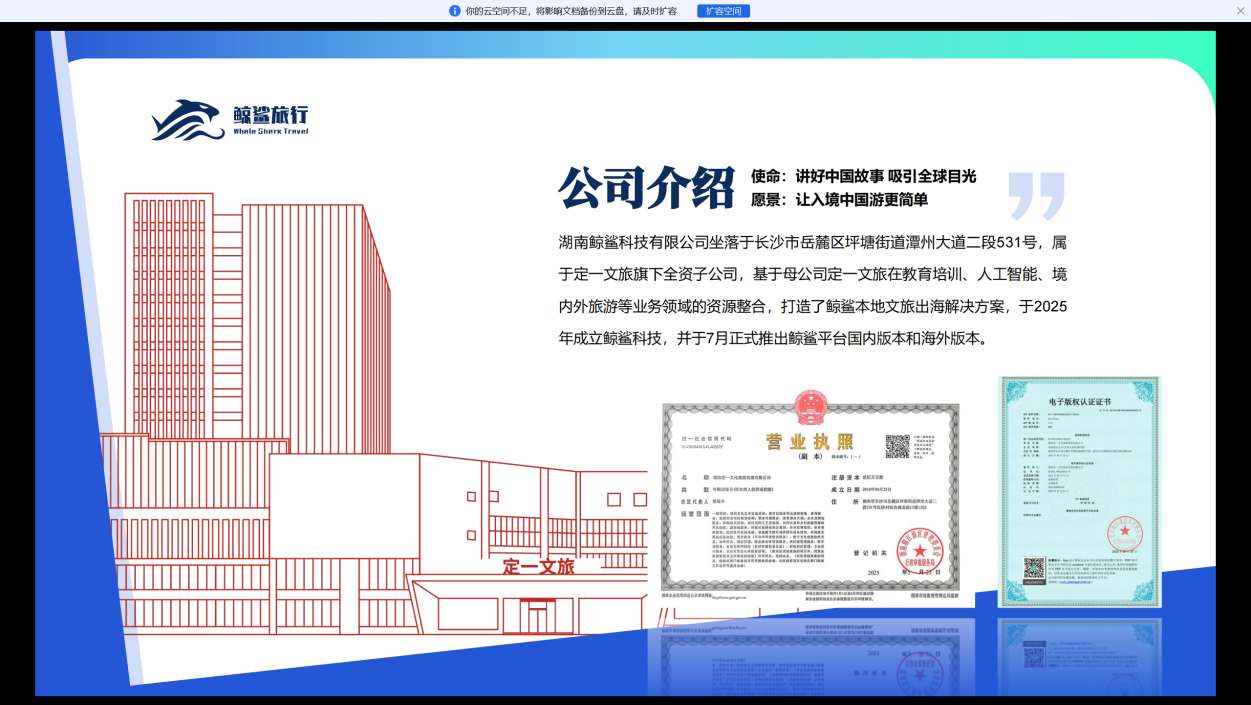This screenshot has height=705, width=1251.
Task: Click the blue info icon in notification bar
Action: tap(455, 11)
